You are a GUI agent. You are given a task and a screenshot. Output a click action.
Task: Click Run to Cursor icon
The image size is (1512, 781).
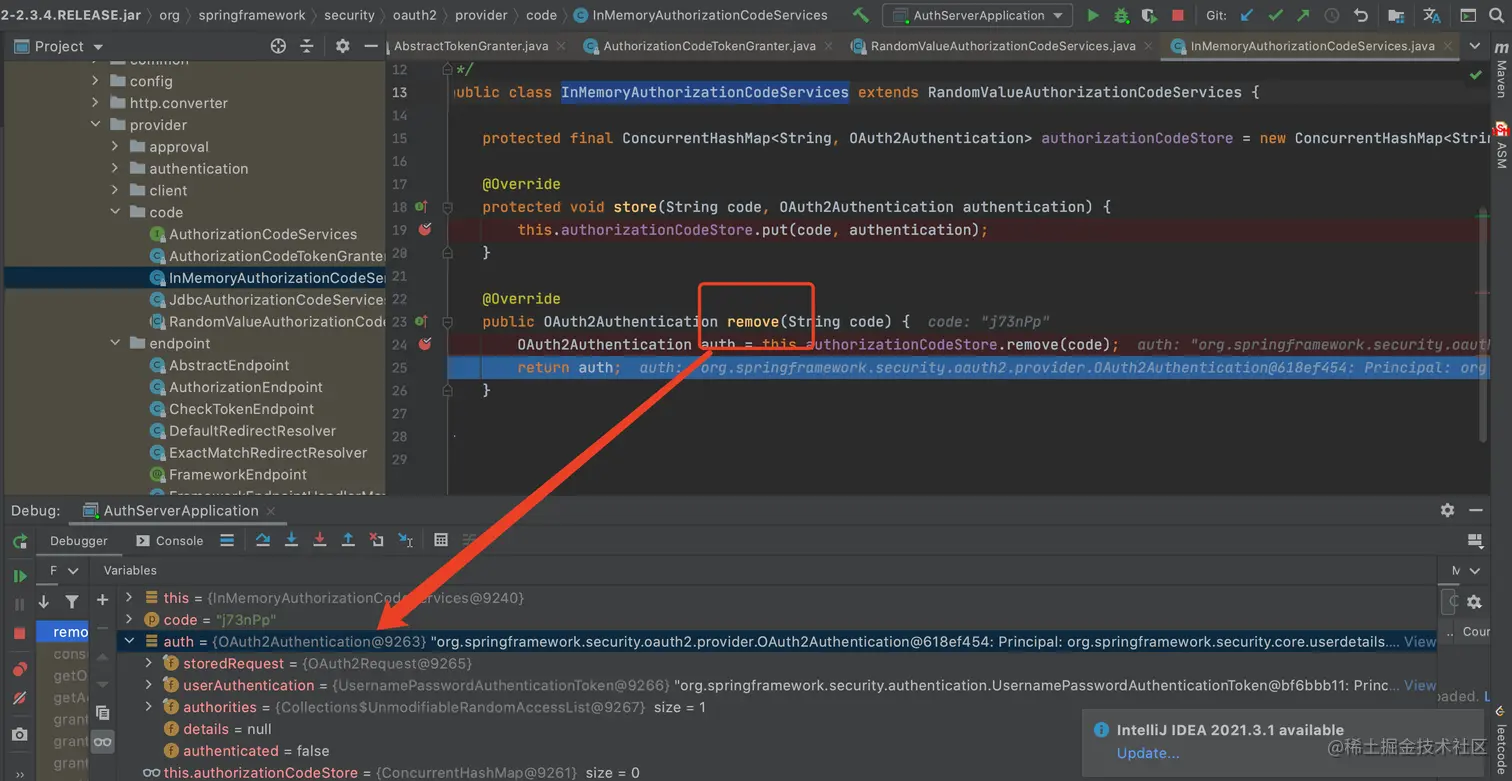(405, 540)
